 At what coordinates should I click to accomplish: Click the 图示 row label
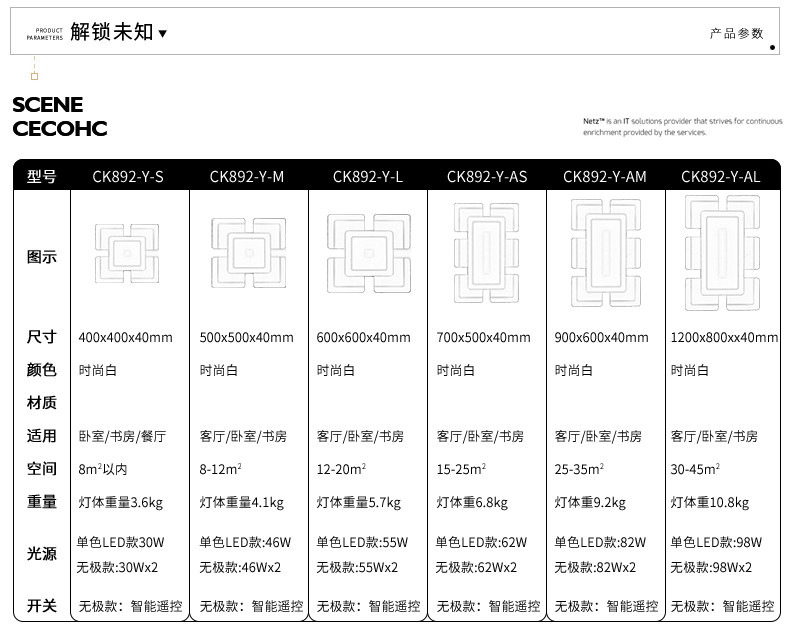[x=42, y=257]
